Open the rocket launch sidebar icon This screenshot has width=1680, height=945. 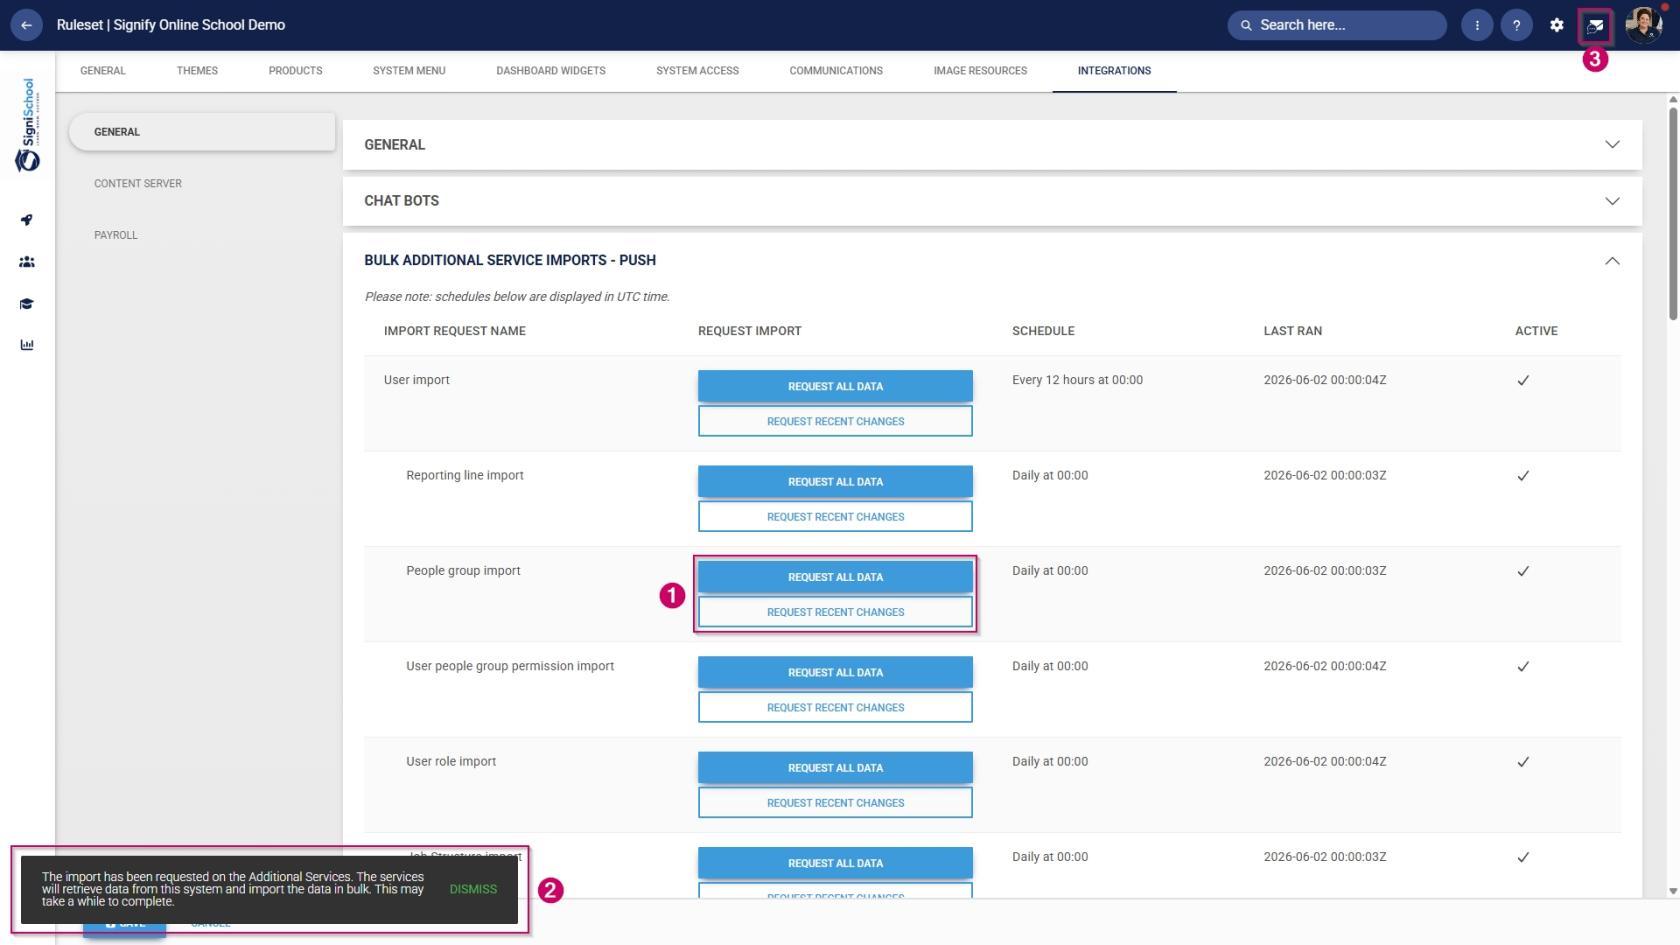pyautogui.click(x=27, y=220)
